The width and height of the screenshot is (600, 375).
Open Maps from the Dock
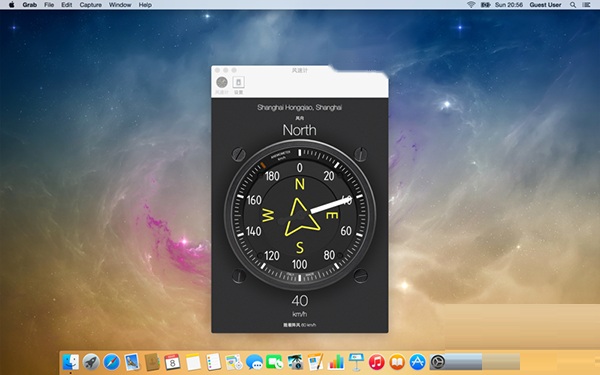233,362
